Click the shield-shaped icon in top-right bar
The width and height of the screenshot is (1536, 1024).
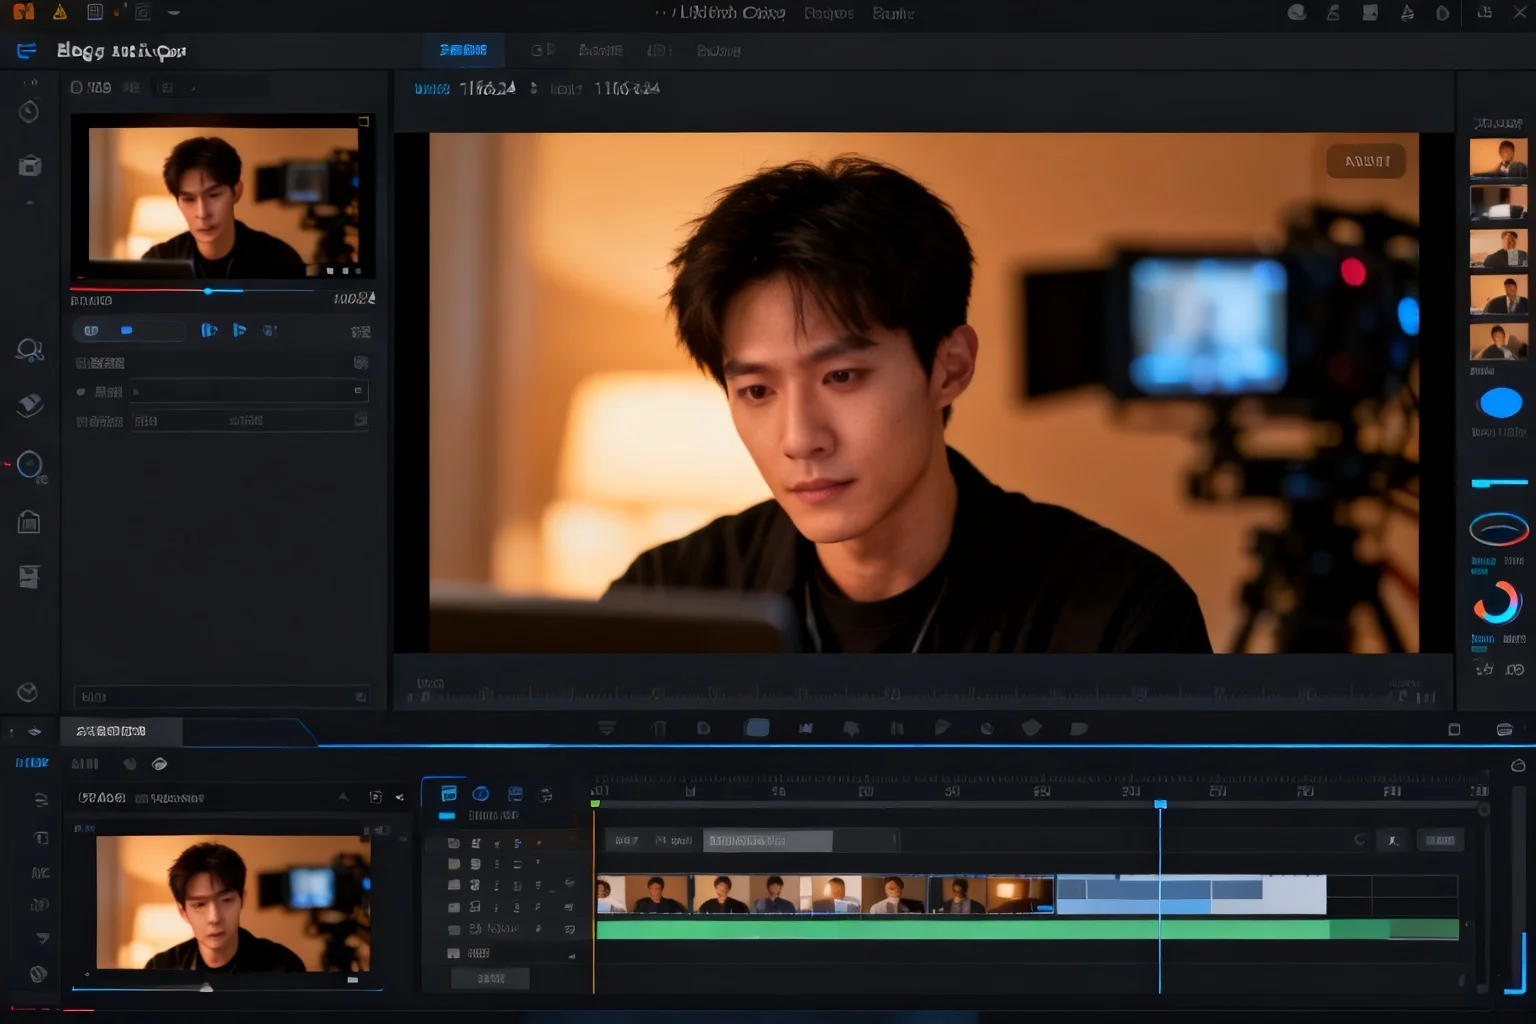coord(1443,13)
